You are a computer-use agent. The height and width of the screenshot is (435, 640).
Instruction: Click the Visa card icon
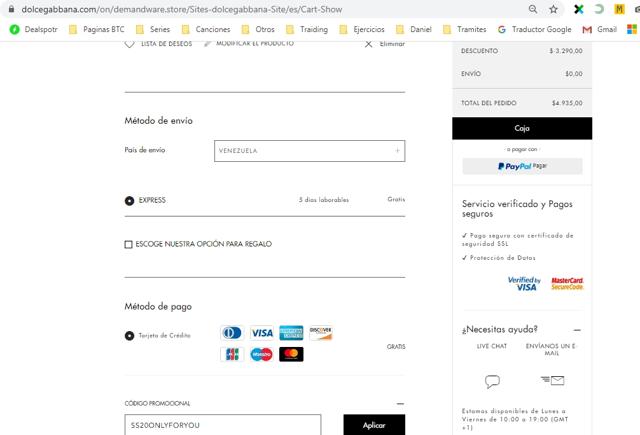coord(262,333)
